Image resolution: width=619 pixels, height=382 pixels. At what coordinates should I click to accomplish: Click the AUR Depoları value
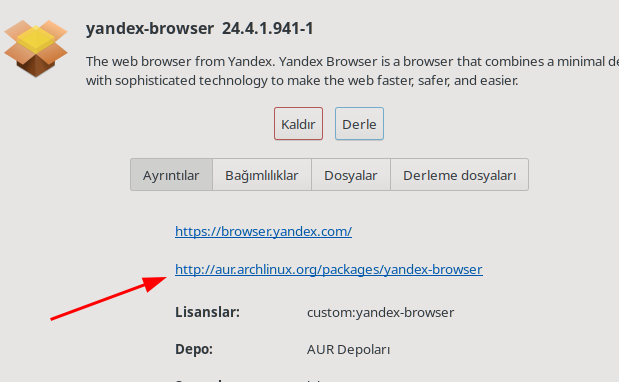[349, 350]
